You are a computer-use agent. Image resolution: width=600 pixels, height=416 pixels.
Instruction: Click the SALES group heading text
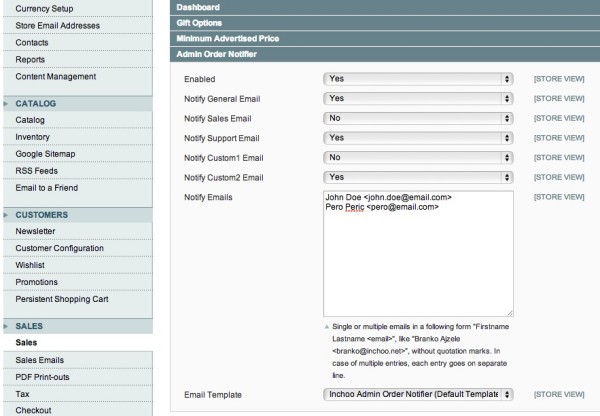pos(29,326)
